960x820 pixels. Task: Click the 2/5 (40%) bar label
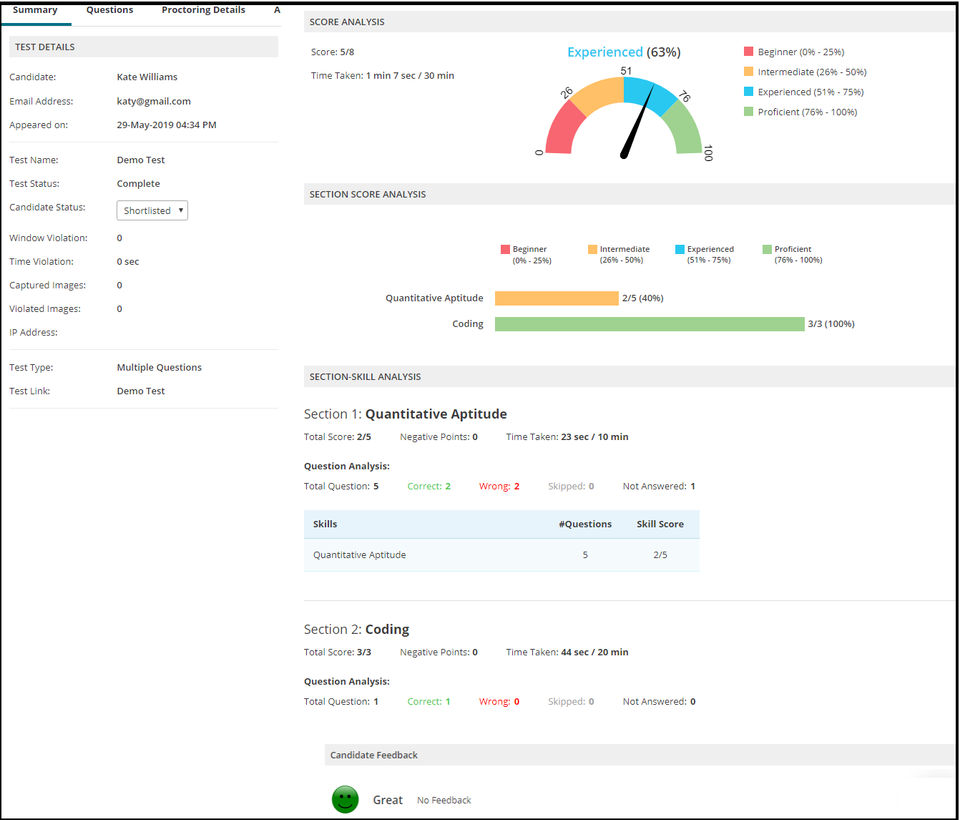[643, 298]
